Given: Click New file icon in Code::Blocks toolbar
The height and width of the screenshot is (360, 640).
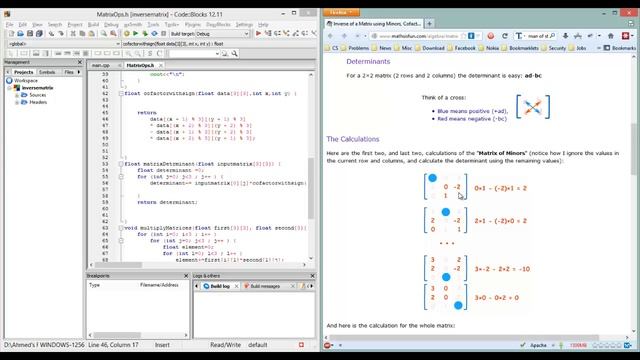Looking at the screenshot, I should pos(11,34).
